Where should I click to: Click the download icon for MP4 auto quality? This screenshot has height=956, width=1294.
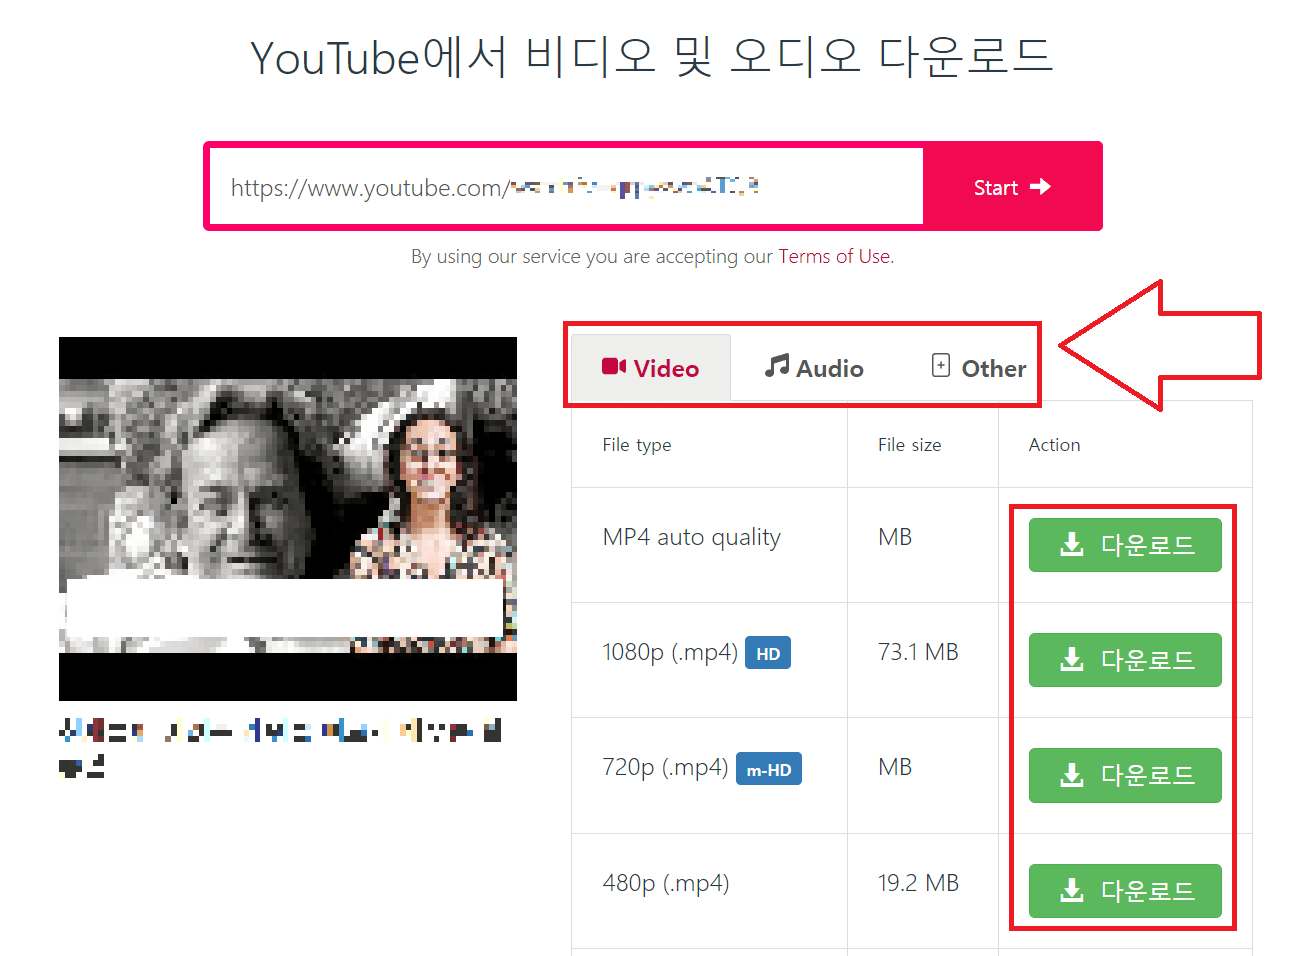point(1072,545)
